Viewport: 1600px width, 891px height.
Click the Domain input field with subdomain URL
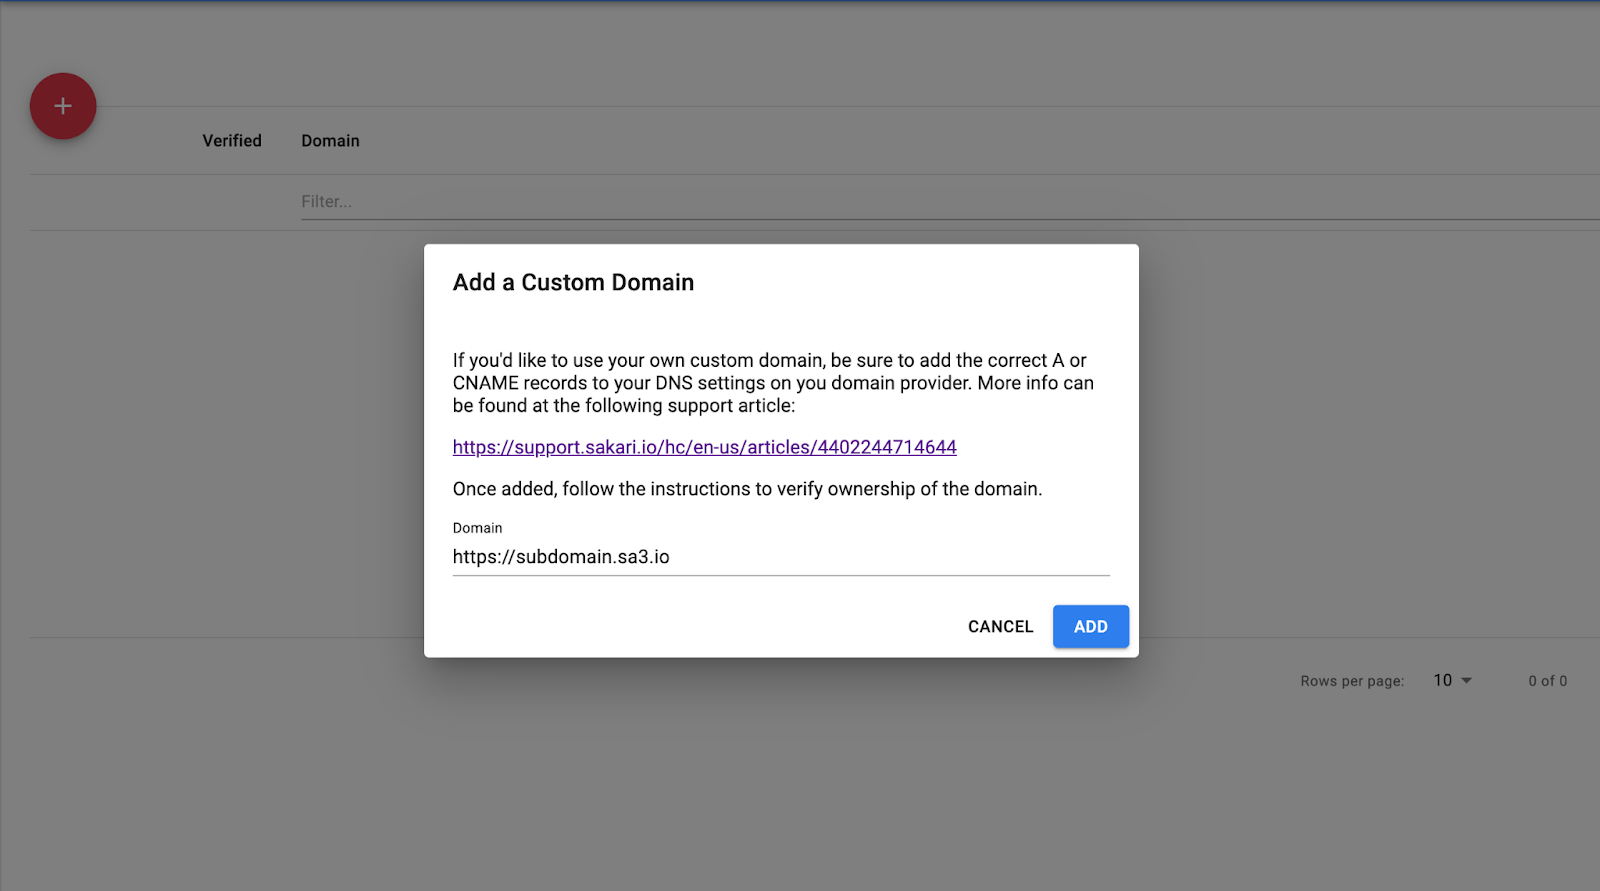pos(781,557)
